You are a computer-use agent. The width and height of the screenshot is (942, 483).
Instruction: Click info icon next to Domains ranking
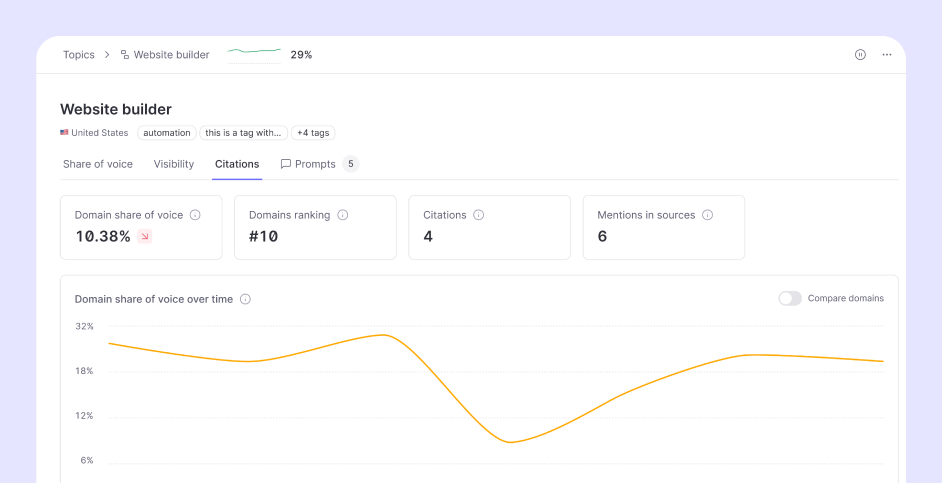[342, 215]
